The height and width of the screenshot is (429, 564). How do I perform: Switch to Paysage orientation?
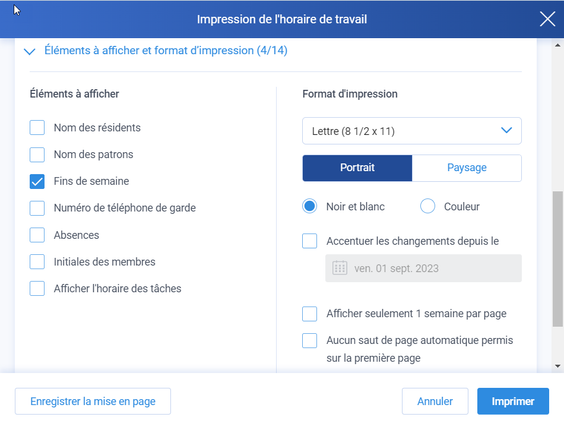pyautogui.click(x=467, y=168)
